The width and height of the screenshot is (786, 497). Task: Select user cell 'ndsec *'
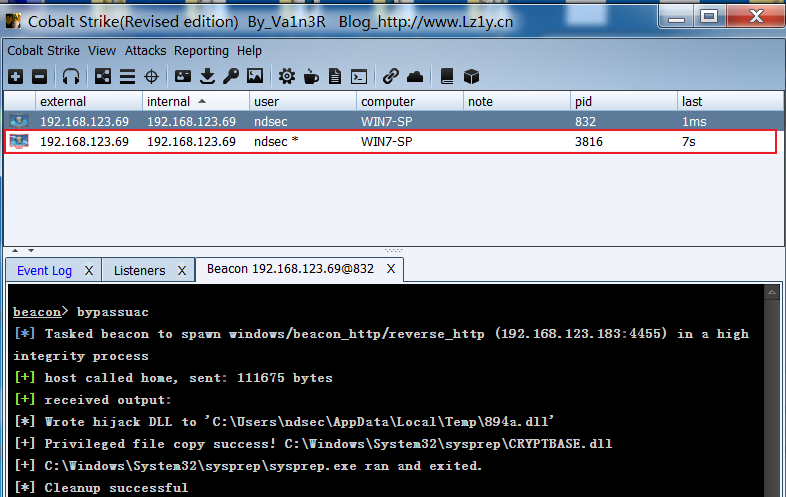click(276, 141)
